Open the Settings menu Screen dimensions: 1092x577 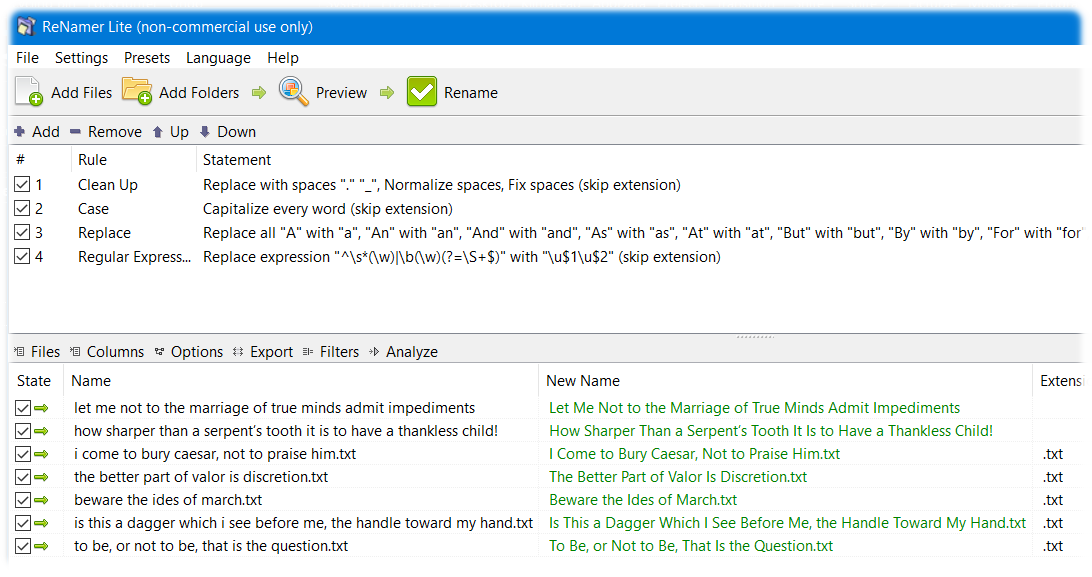[81, 58]
